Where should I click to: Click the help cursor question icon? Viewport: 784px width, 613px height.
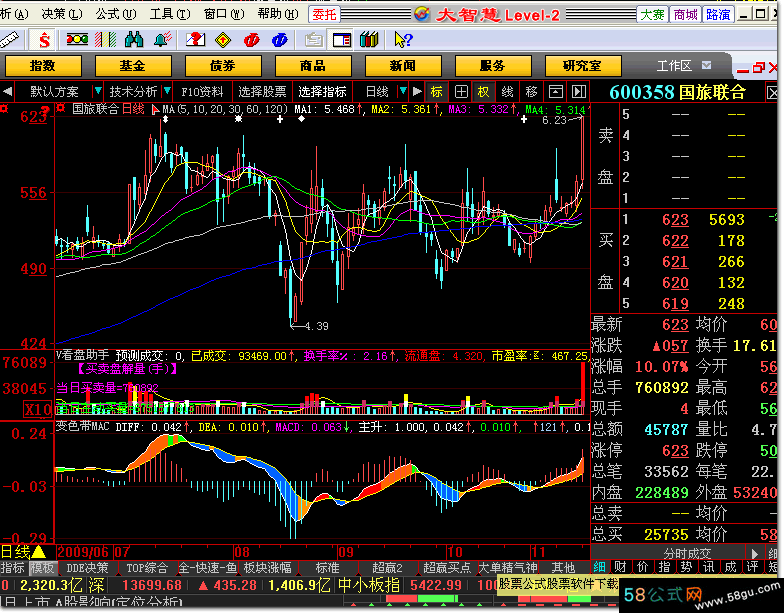tap(402, 40)
